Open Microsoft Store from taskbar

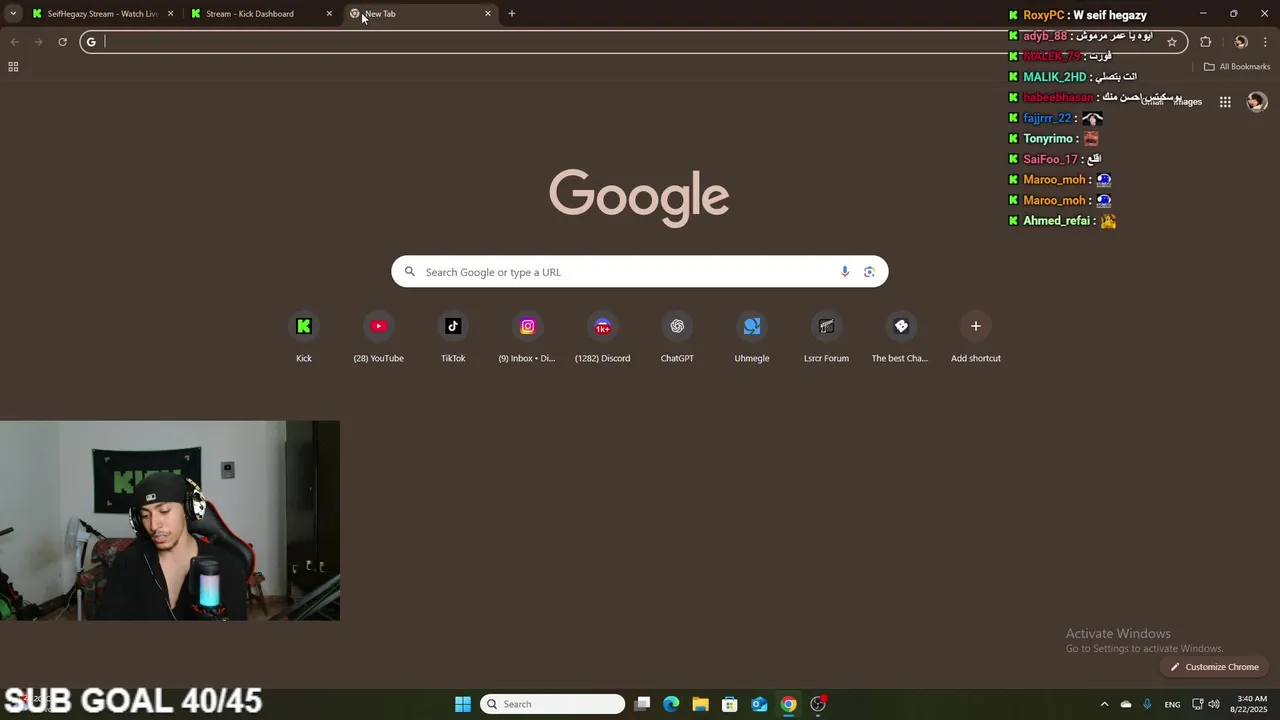(730, 704)
